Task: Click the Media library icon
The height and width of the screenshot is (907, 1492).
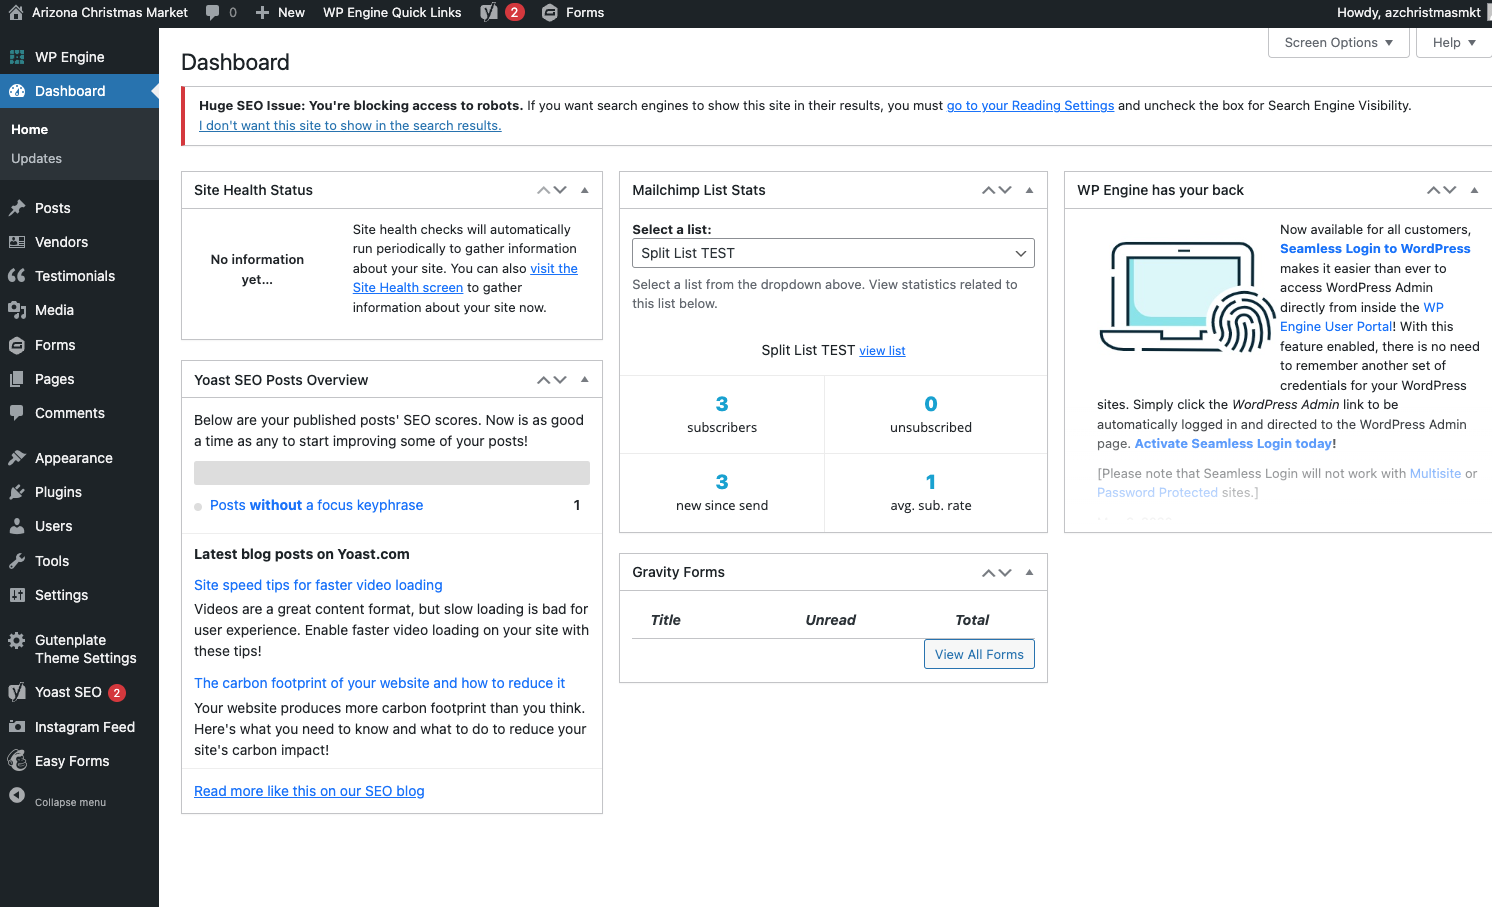Action: [17, 310]
